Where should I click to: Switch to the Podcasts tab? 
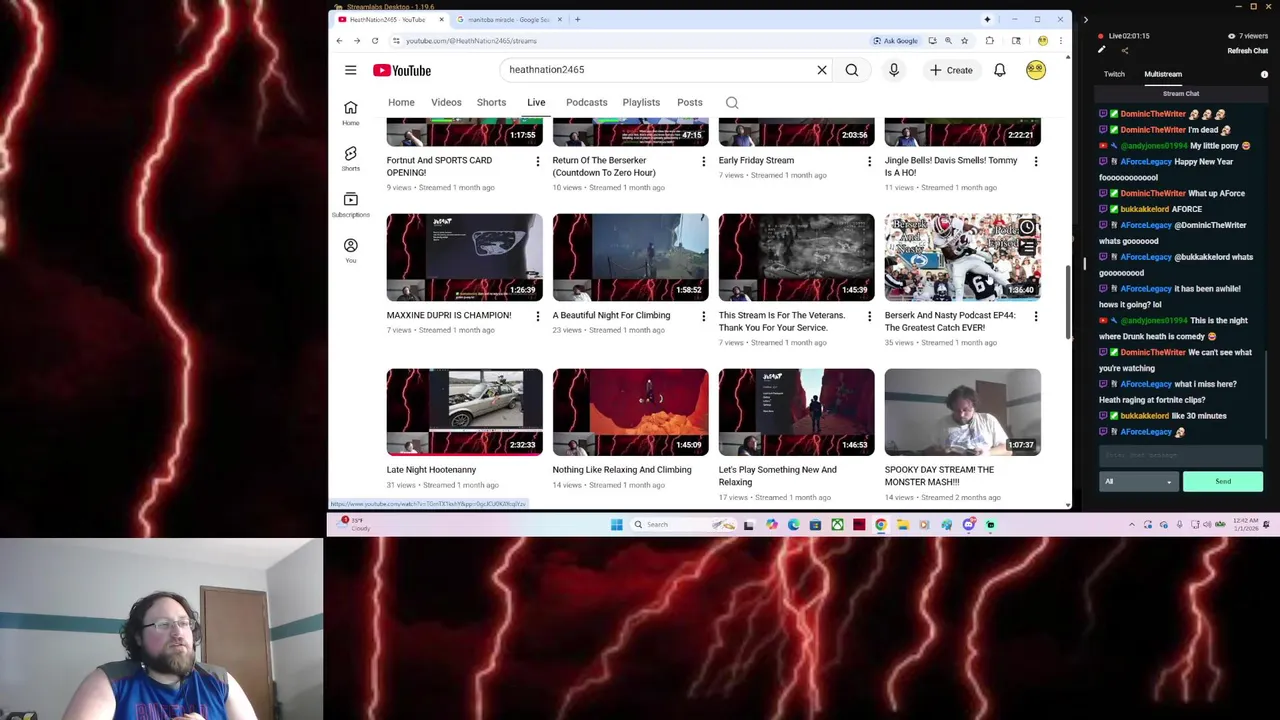coord(586,102)
